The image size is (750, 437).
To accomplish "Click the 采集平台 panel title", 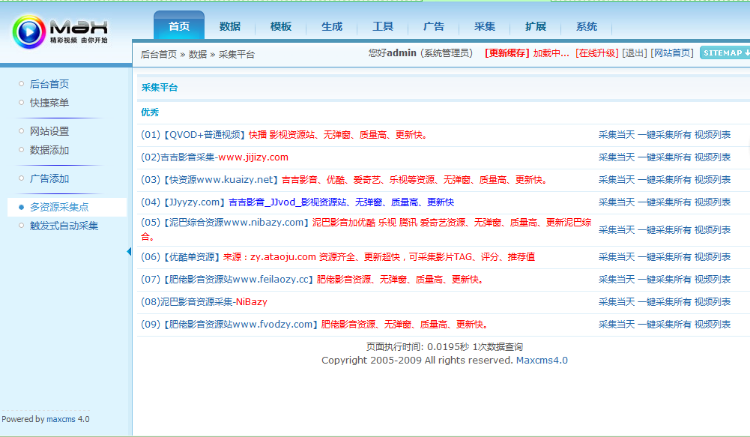I will point(160,87).
